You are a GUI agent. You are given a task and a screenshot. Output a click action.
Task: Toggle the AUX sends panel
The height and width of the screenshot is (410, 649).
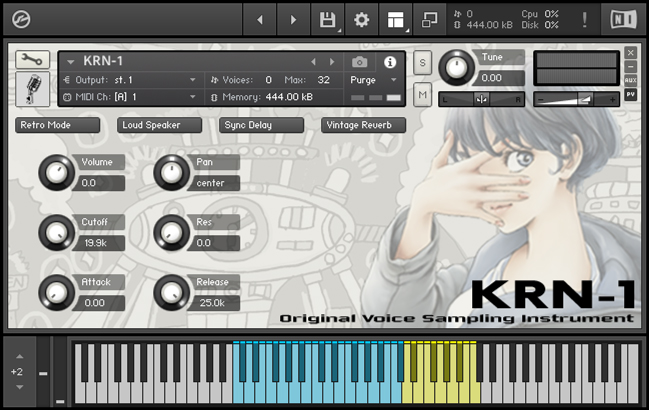tap(630, 80)
